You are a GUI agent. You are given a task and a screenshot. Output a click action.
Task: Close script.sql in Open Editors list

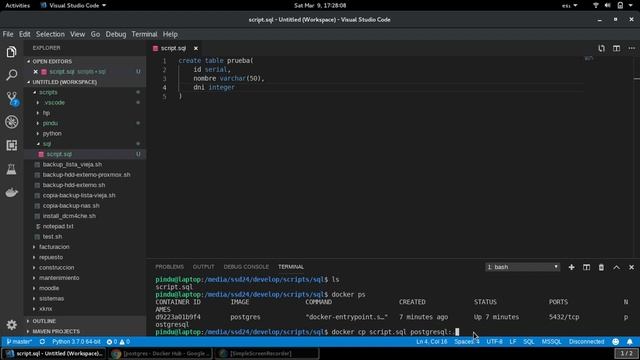pos(36,71)
